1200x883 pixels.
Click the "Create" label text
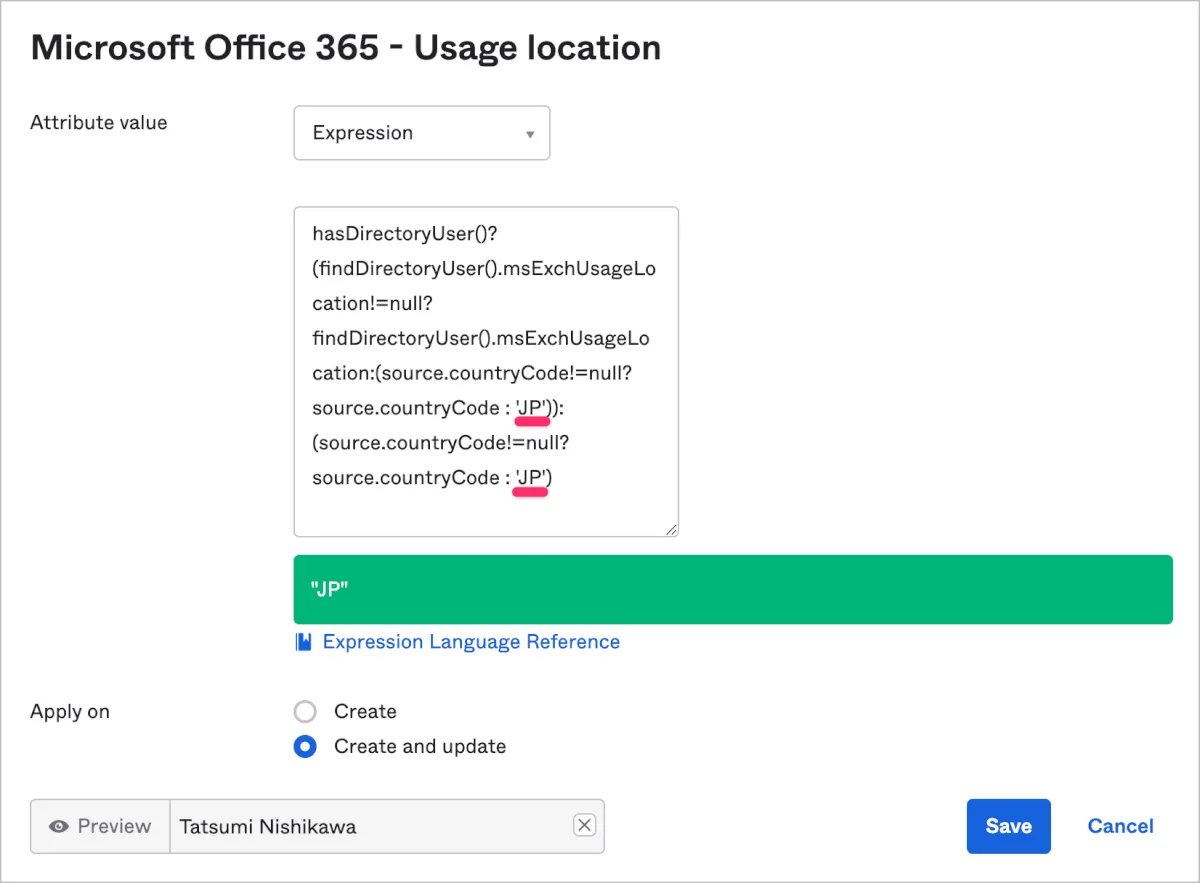coord(365,712)
